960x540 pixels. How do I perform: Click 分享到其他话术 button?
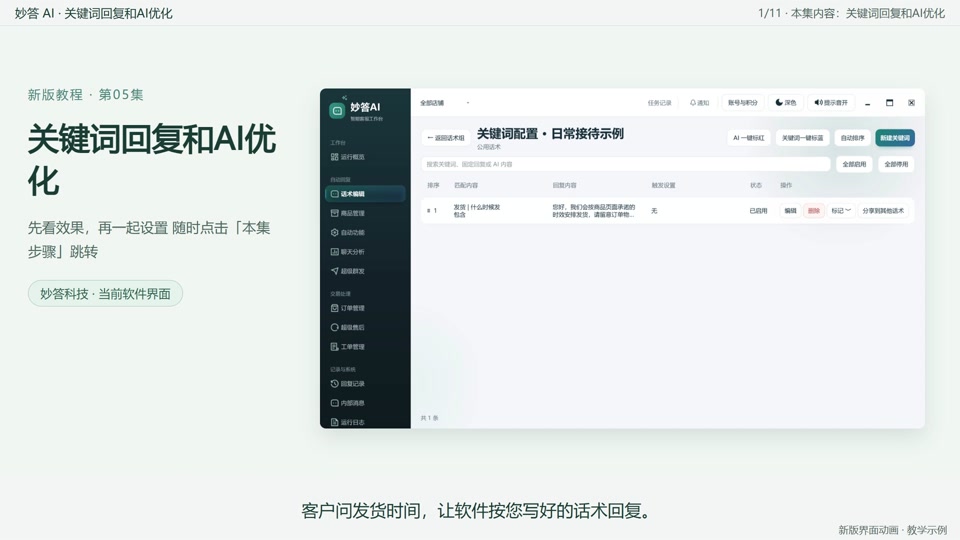click(883, 211)
